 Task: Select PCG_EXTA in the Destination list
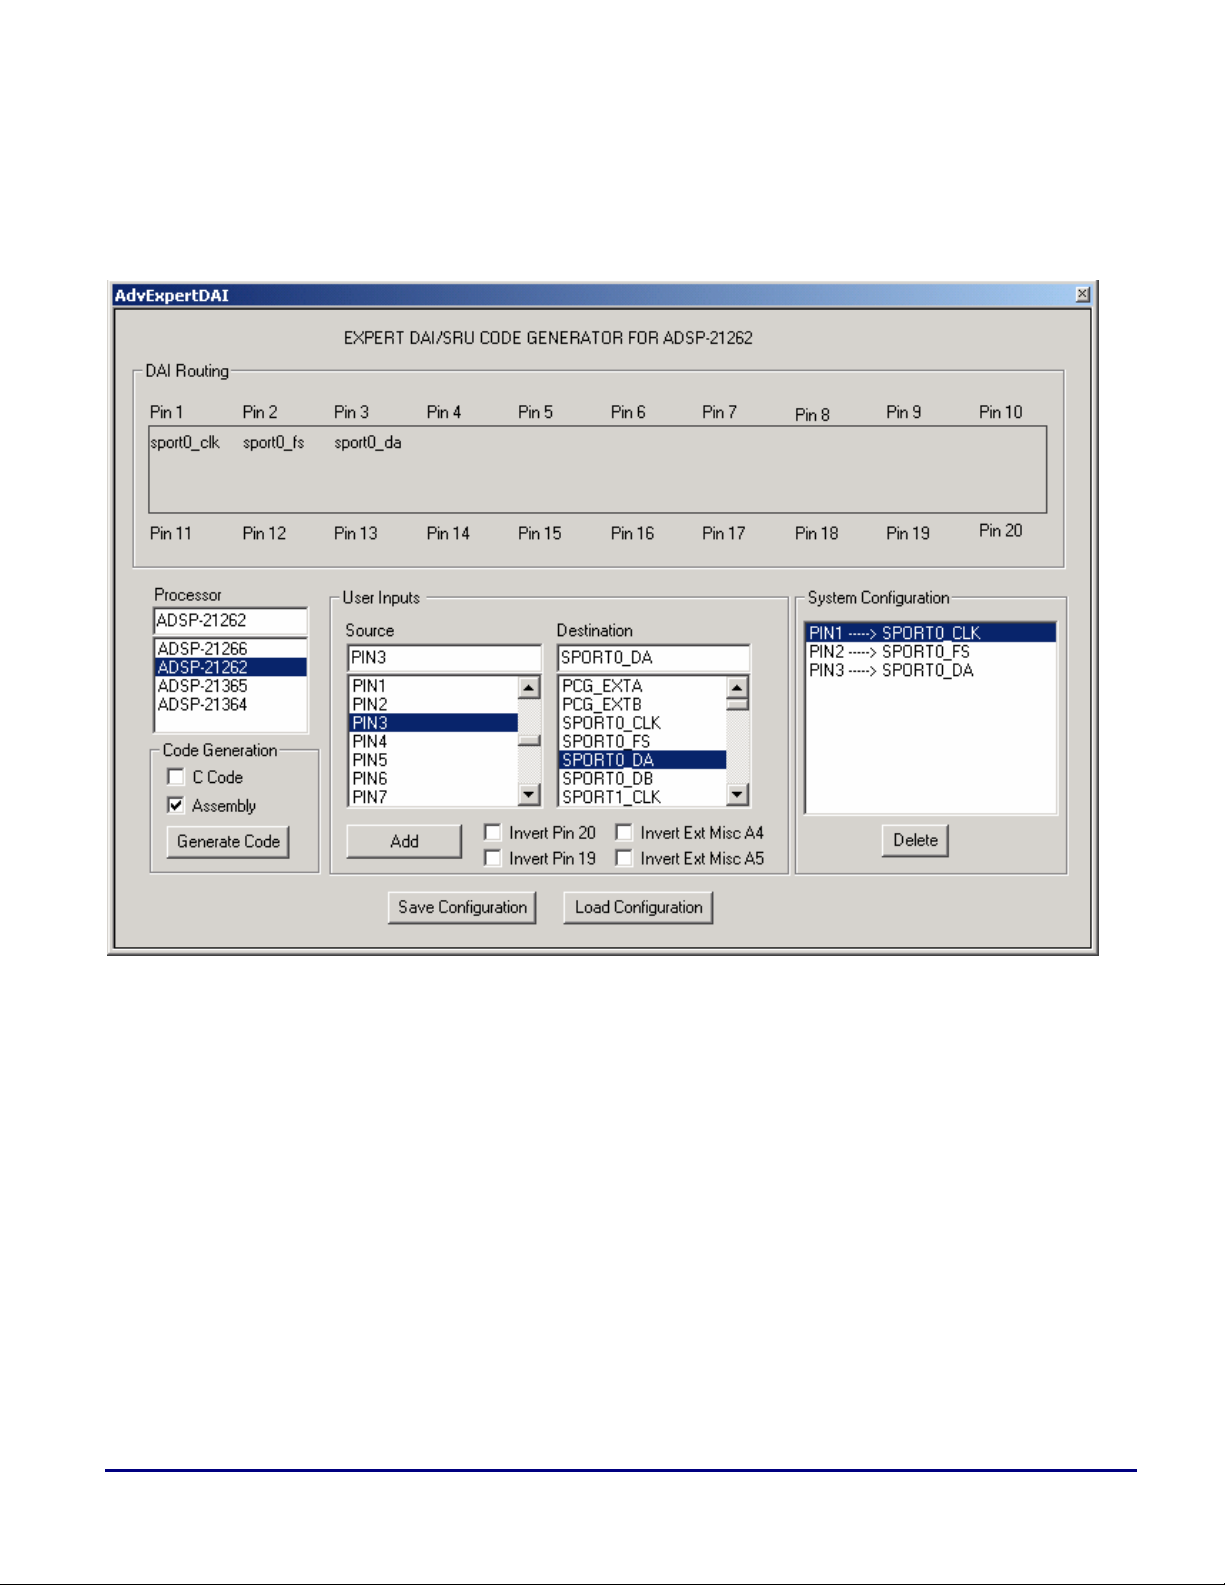[x=643, y=686]
